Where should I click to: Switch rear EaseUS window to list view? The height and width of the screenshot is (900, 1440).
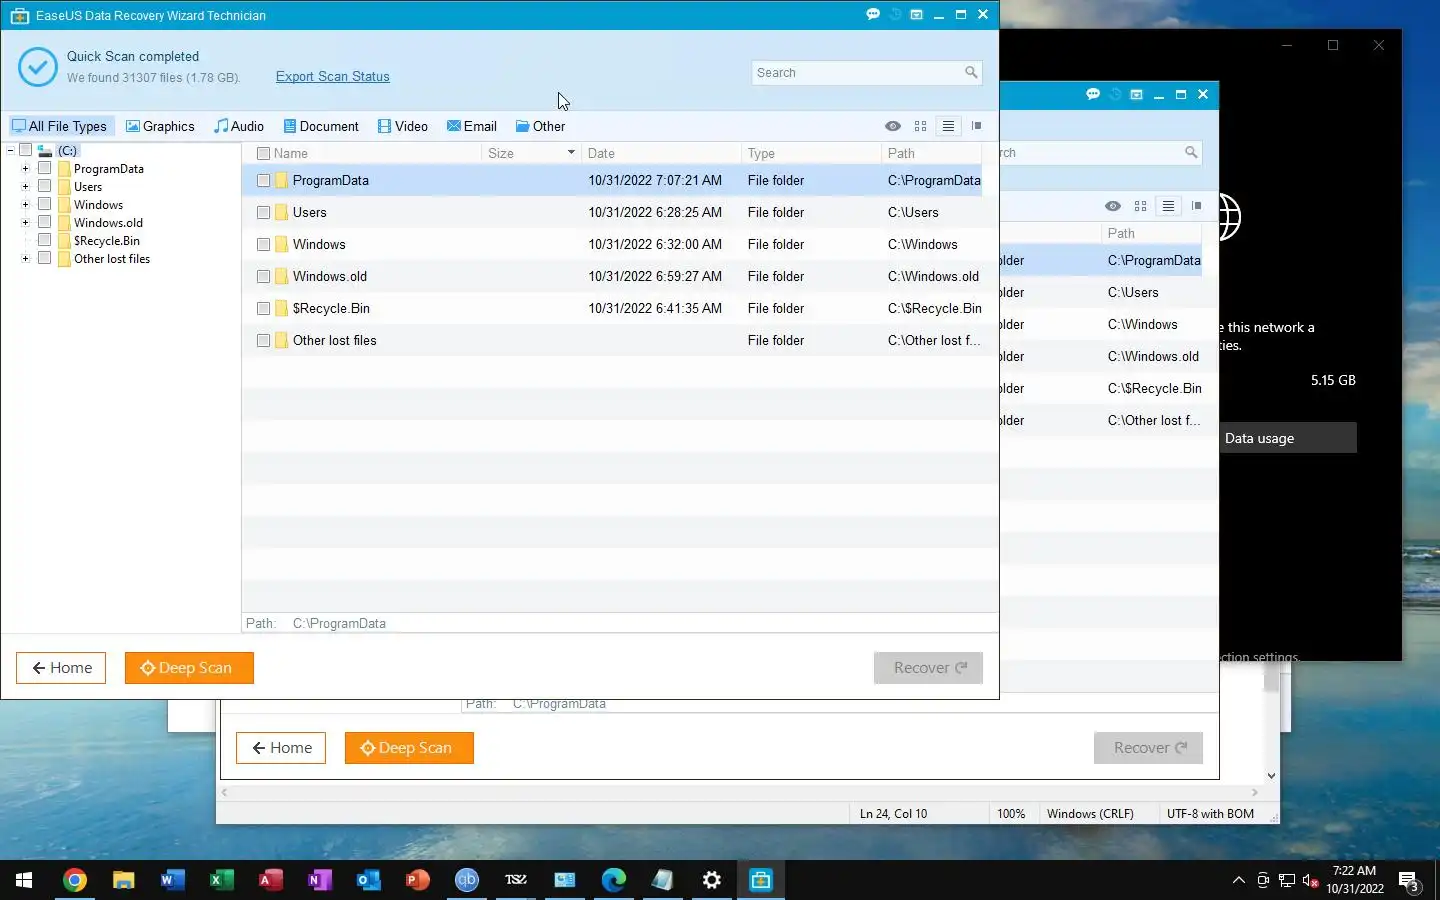point(1168,206)
